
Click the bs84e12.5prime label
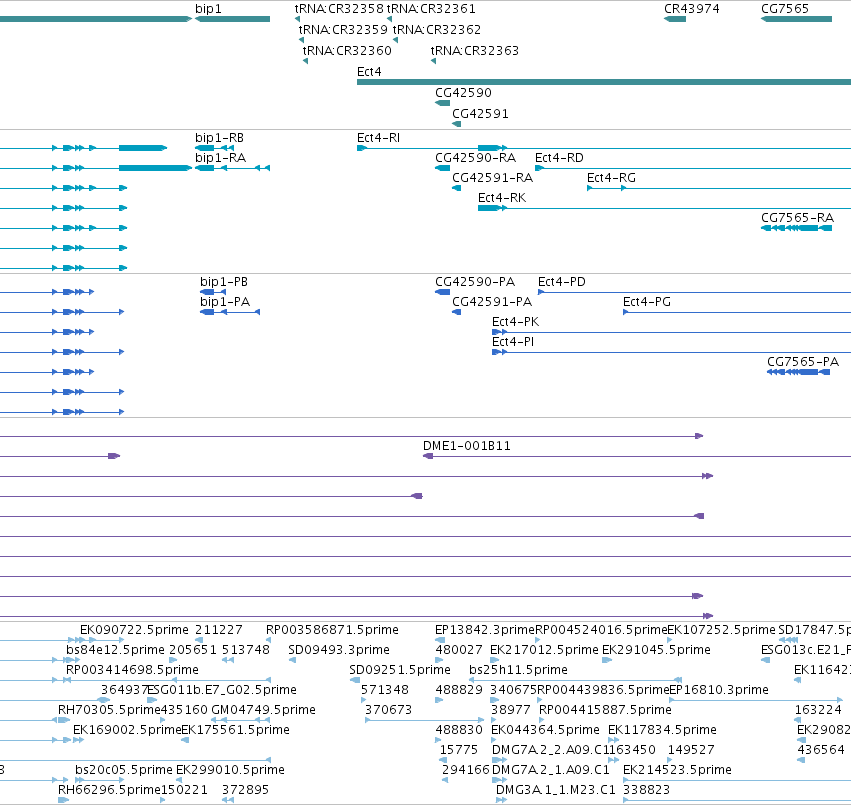pos(115,650)
